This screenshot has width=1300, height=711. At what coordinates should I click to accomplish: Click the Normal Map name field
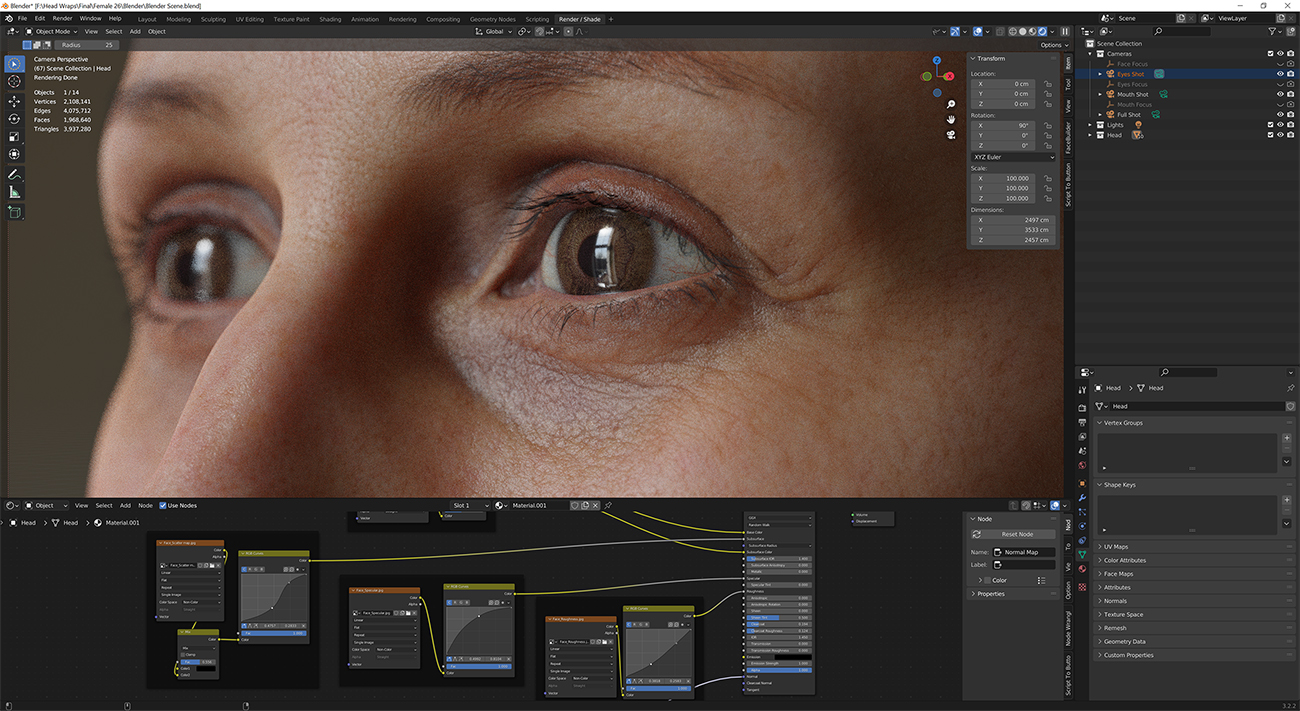tap(1020, 551)
